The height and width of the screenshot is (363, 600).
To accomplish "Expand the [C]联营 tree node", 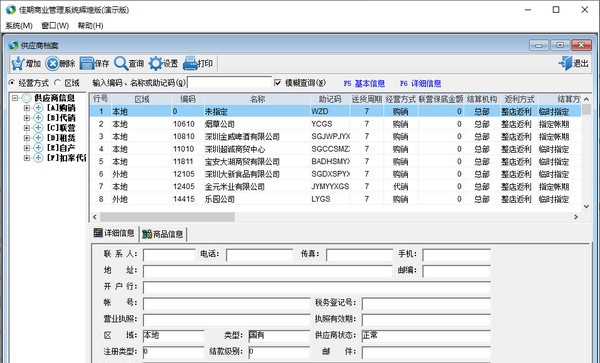I will coord(27,128).
